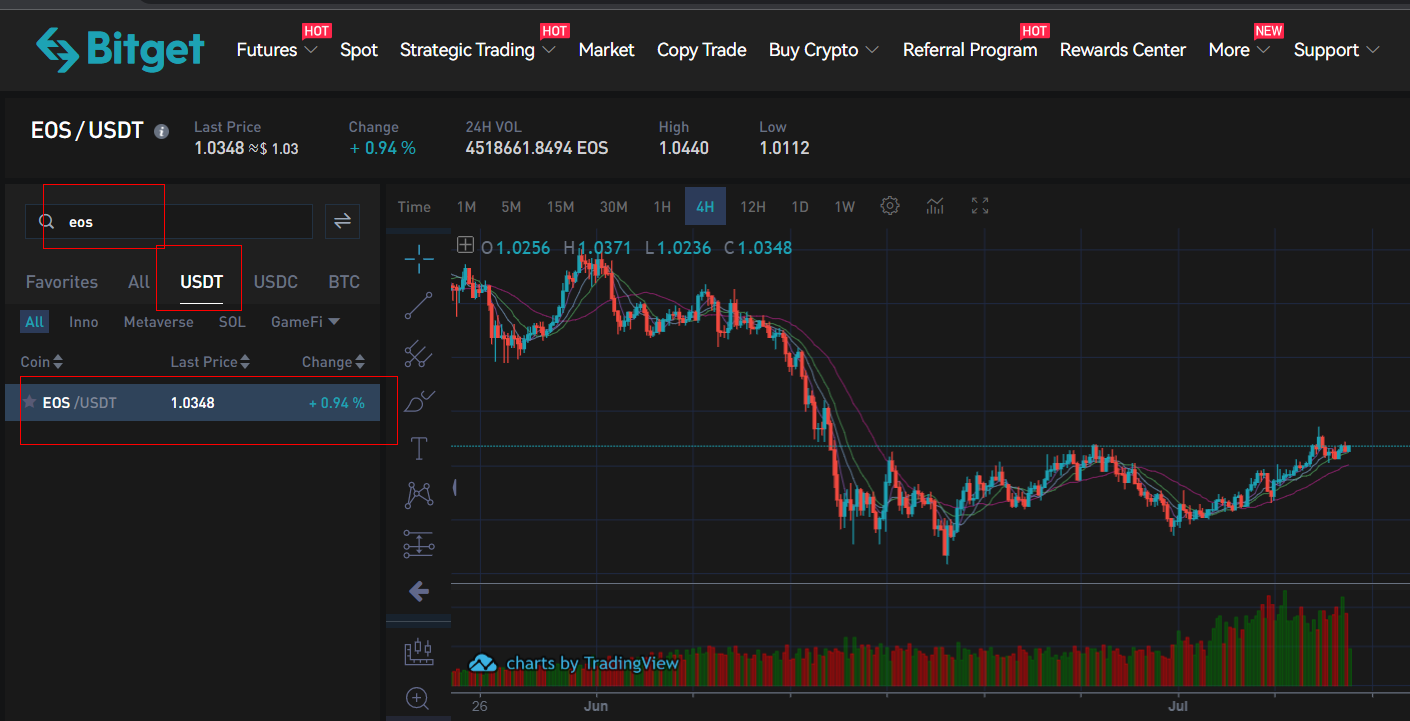This screenshot has height=721, width=1410.
Task: Open the indicators icon
Action: 935,206
